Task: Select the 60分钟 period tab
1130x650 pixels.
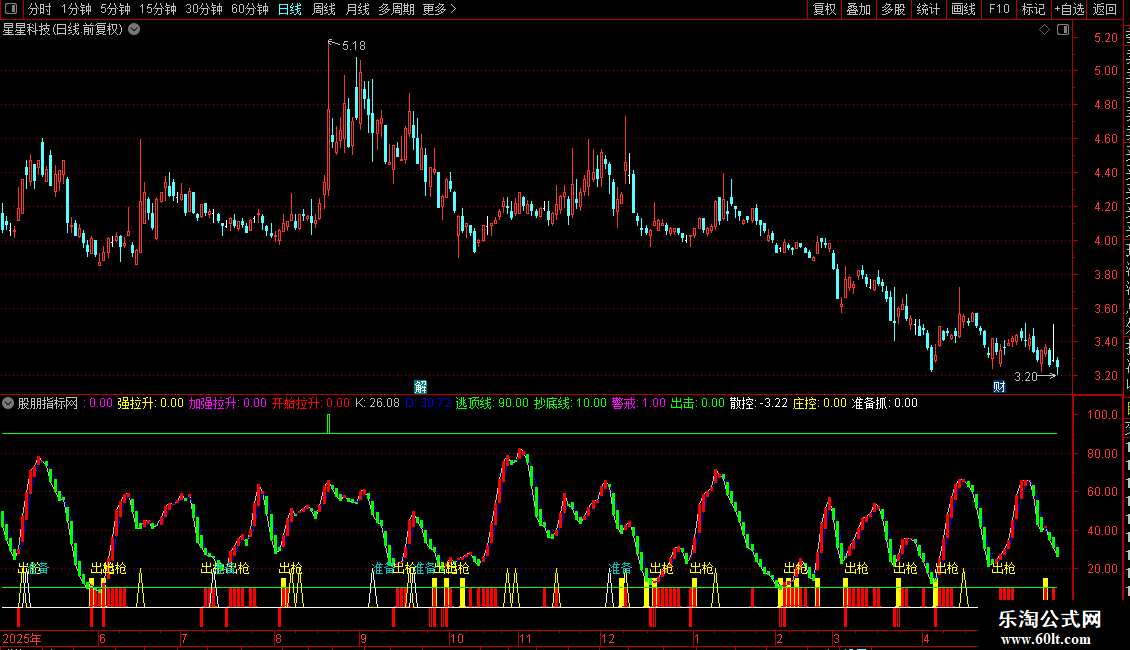Action: point(250,9)
